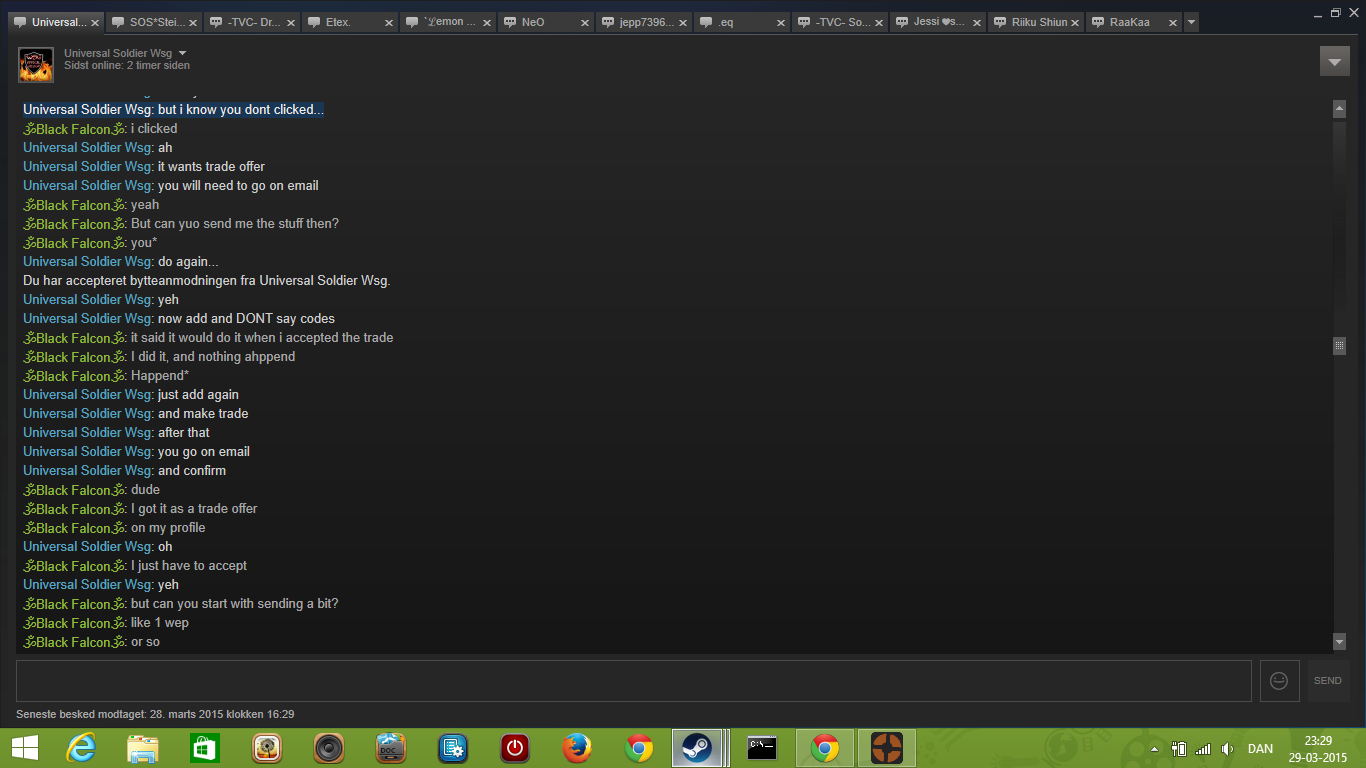
Task: Expand the Universal Soldier Wsg name dropdown
Action: [182, 53]
